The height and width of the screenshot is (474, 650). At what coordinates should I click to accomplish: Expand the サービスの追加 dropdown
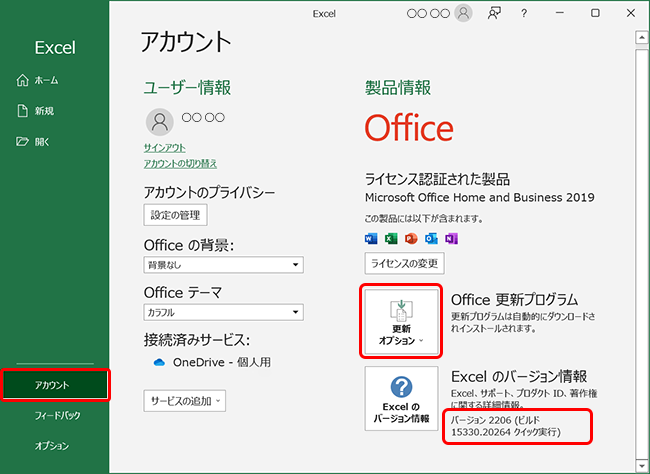pos(184,401)
